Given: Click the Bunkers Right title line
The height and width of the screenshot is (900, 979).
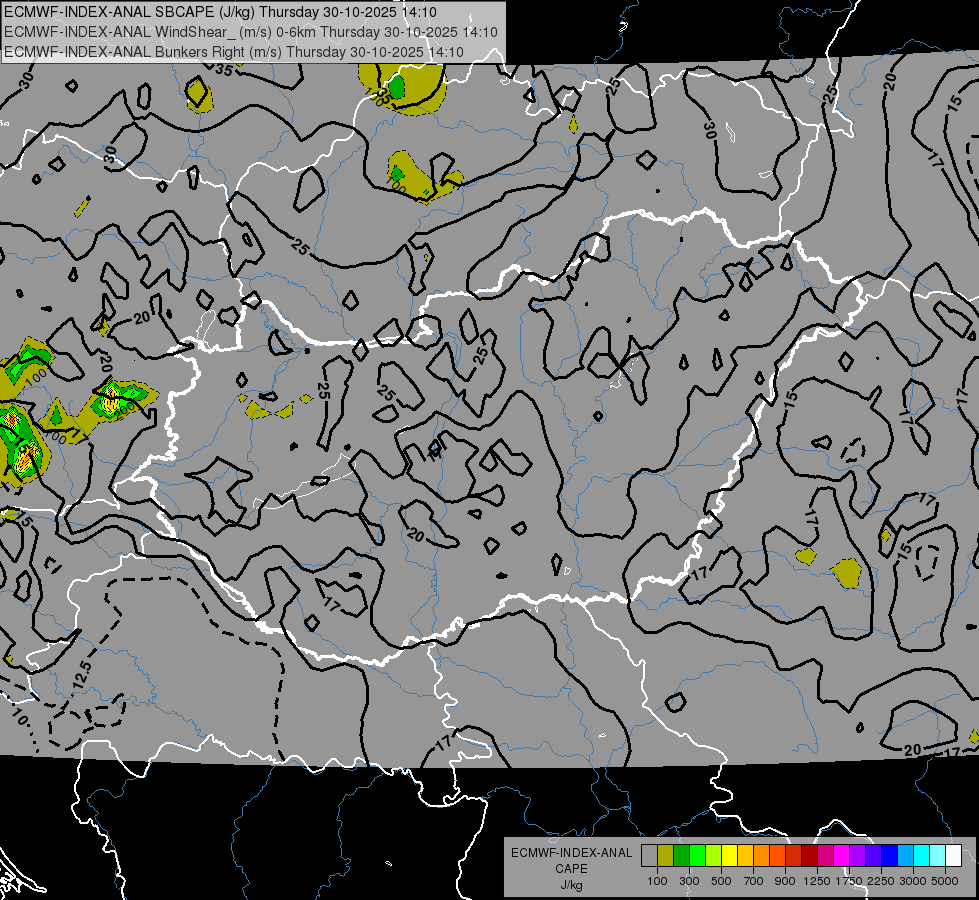Looking at the screenshot, I should (234, 52).
